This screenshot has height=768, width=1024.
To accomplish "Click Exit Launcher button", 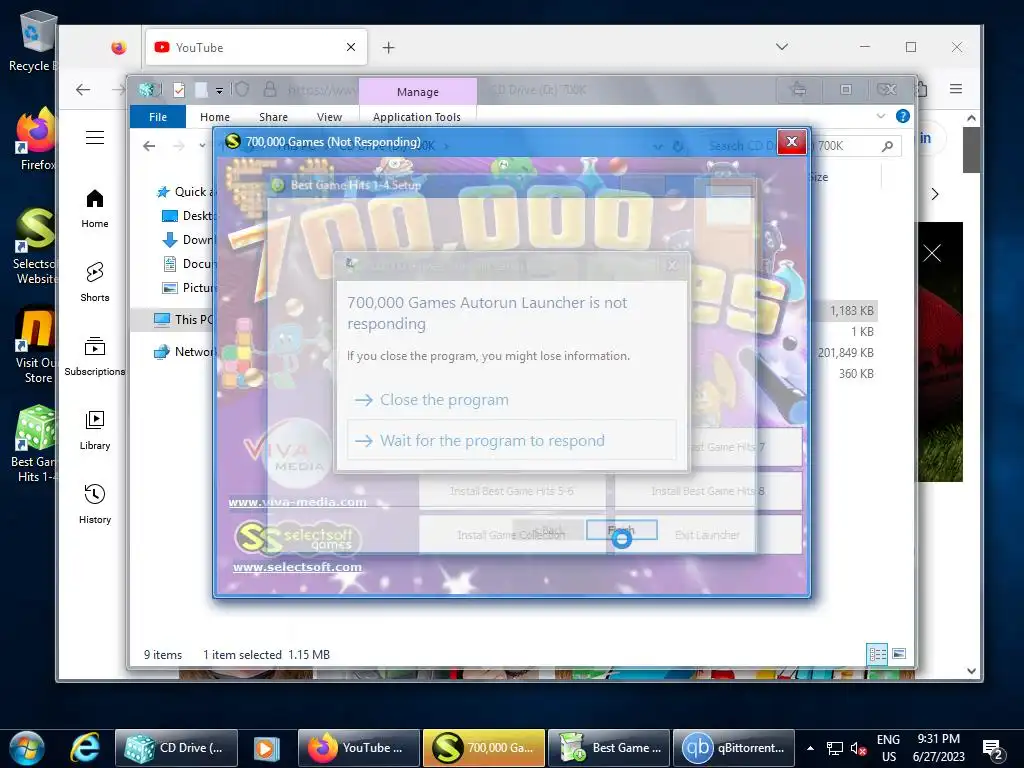I will (707, 535).
